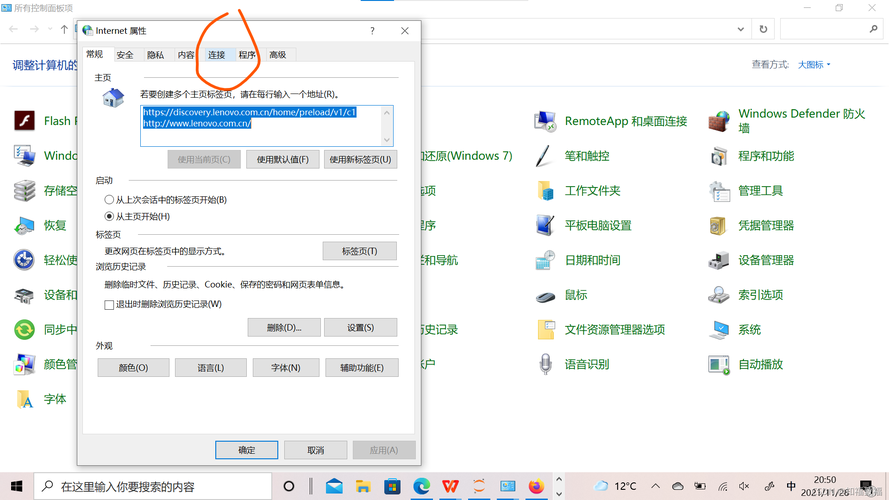
Task: Open the 凭据管理器 icon
Action: [719, 226]
